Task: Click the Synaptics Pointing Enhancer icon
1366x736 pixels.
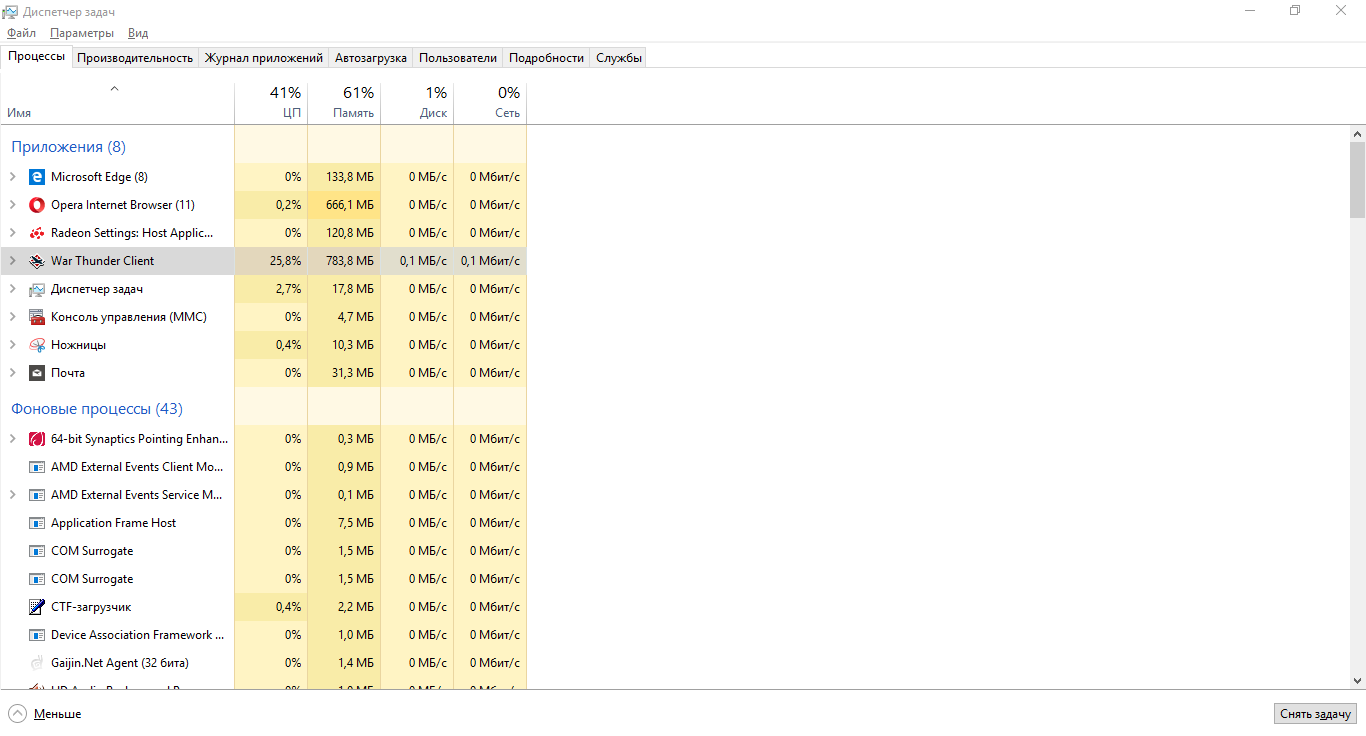Action: [x=37, y=439]
